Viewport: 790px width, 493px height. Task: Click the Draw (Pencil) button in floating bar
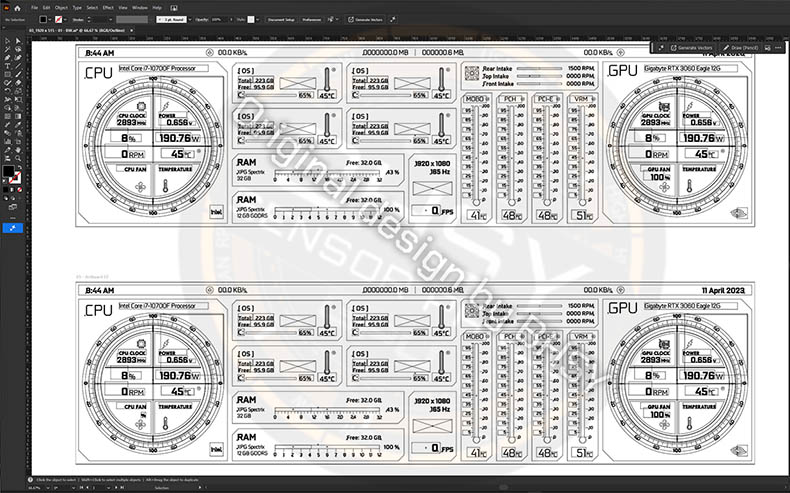click(x=740, y=48)
